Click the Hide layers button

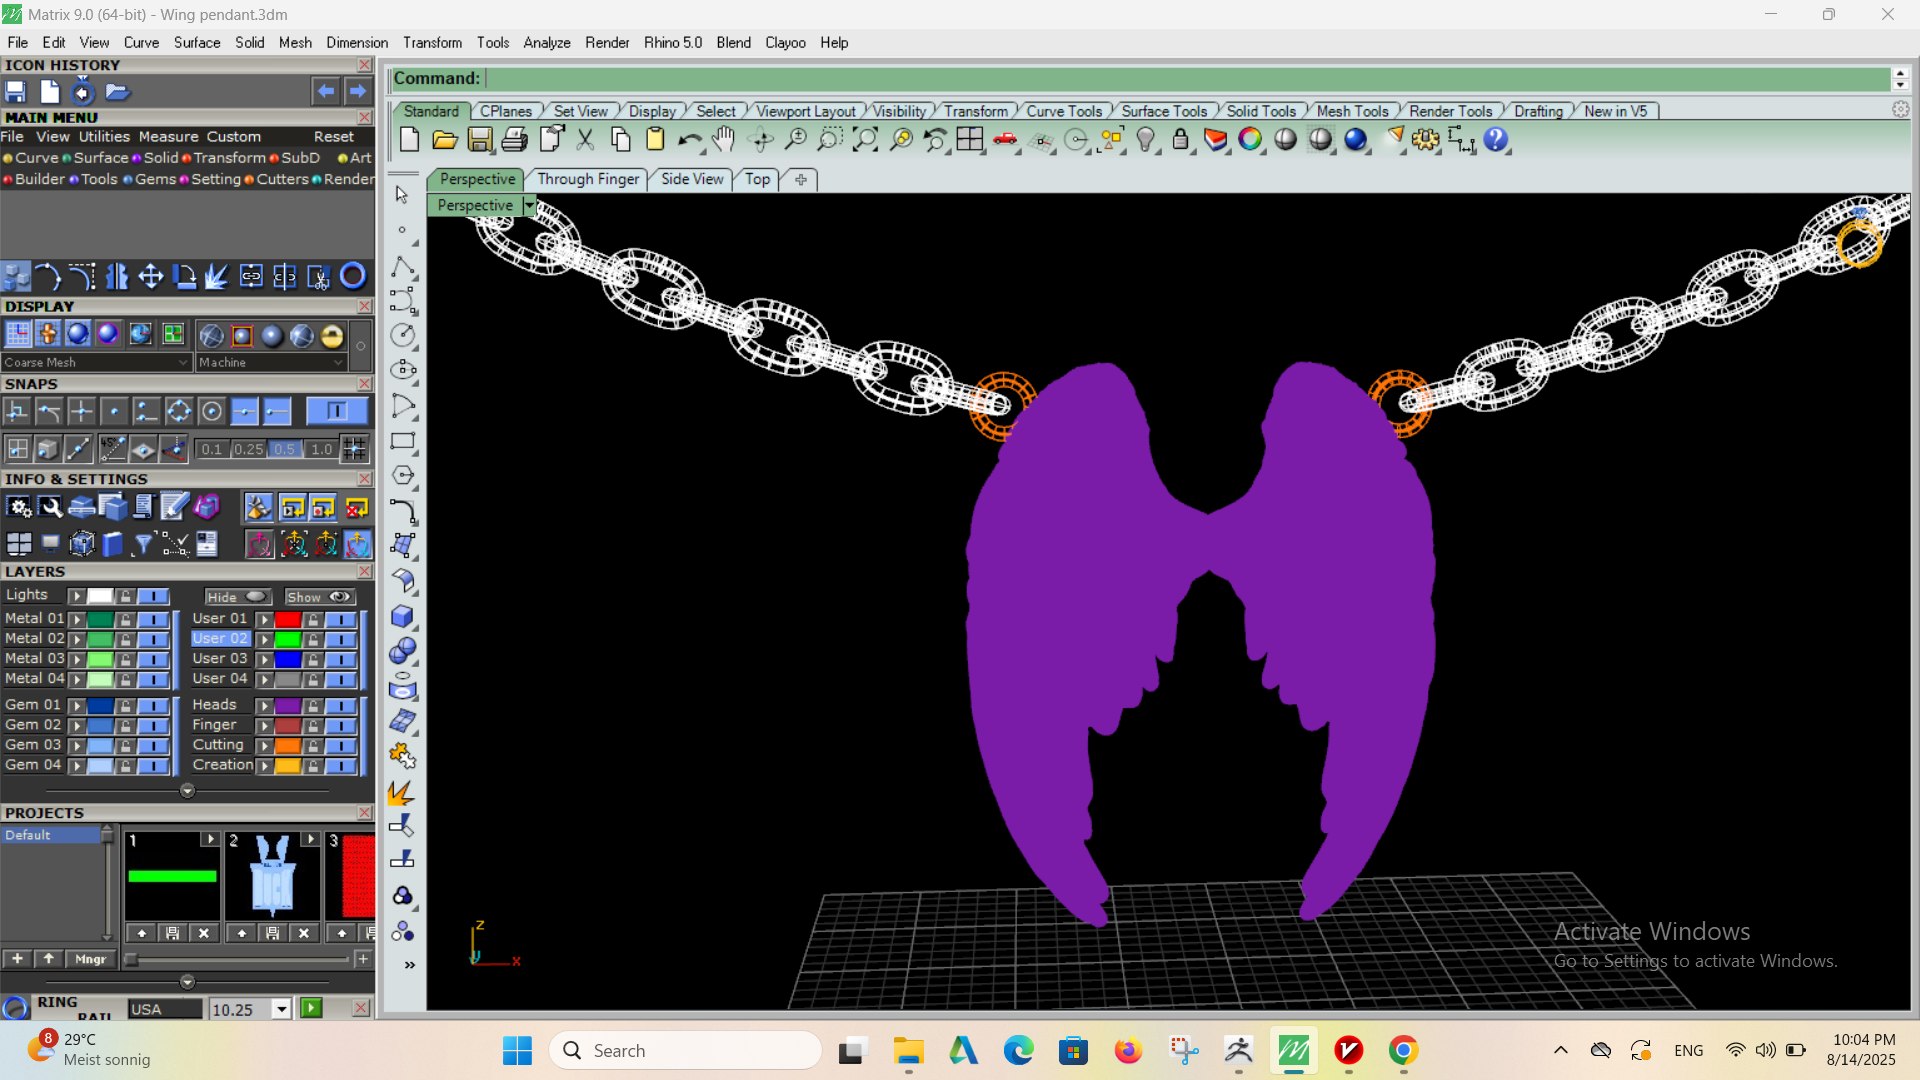[x=237, y=597]
